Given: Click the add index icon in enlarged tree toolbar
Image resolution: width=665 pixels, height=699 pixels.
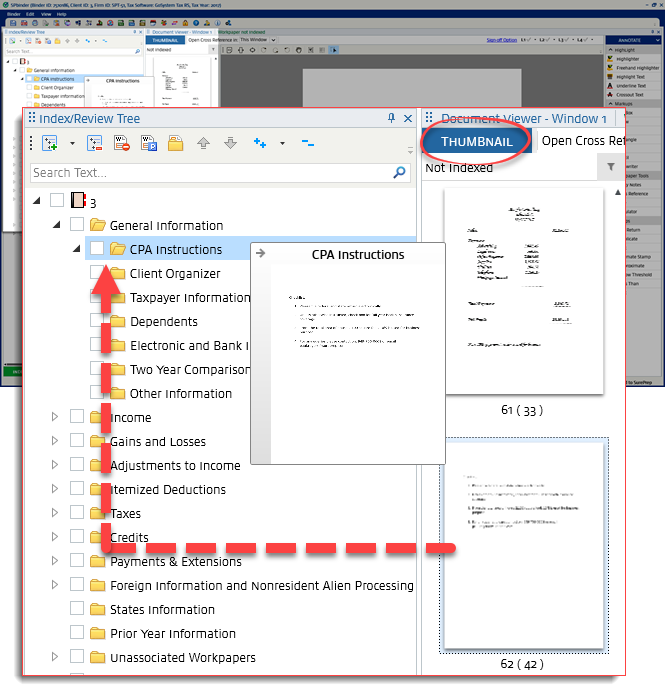Looking at the screenshot, I should click(x=50, y=143).
